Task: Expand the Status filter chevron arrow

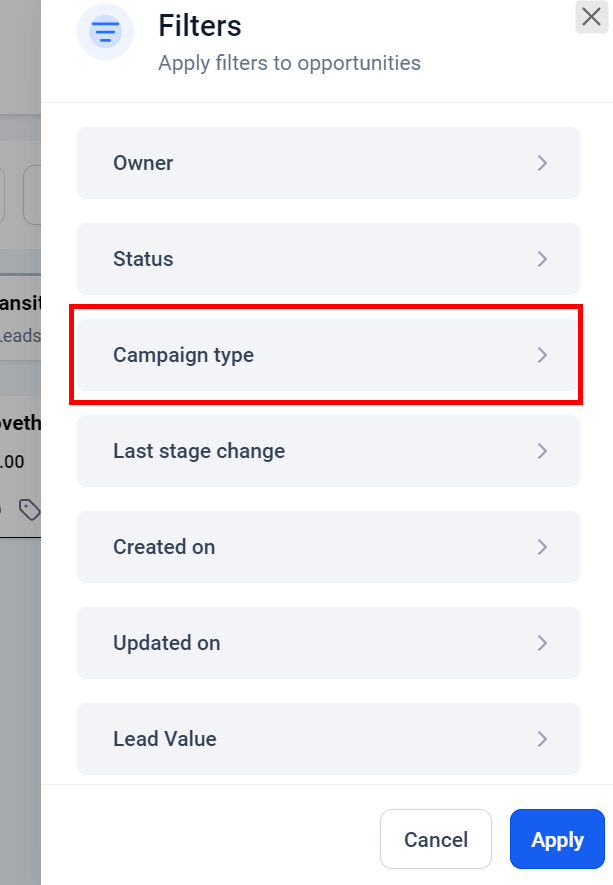Action: (542, 259)
